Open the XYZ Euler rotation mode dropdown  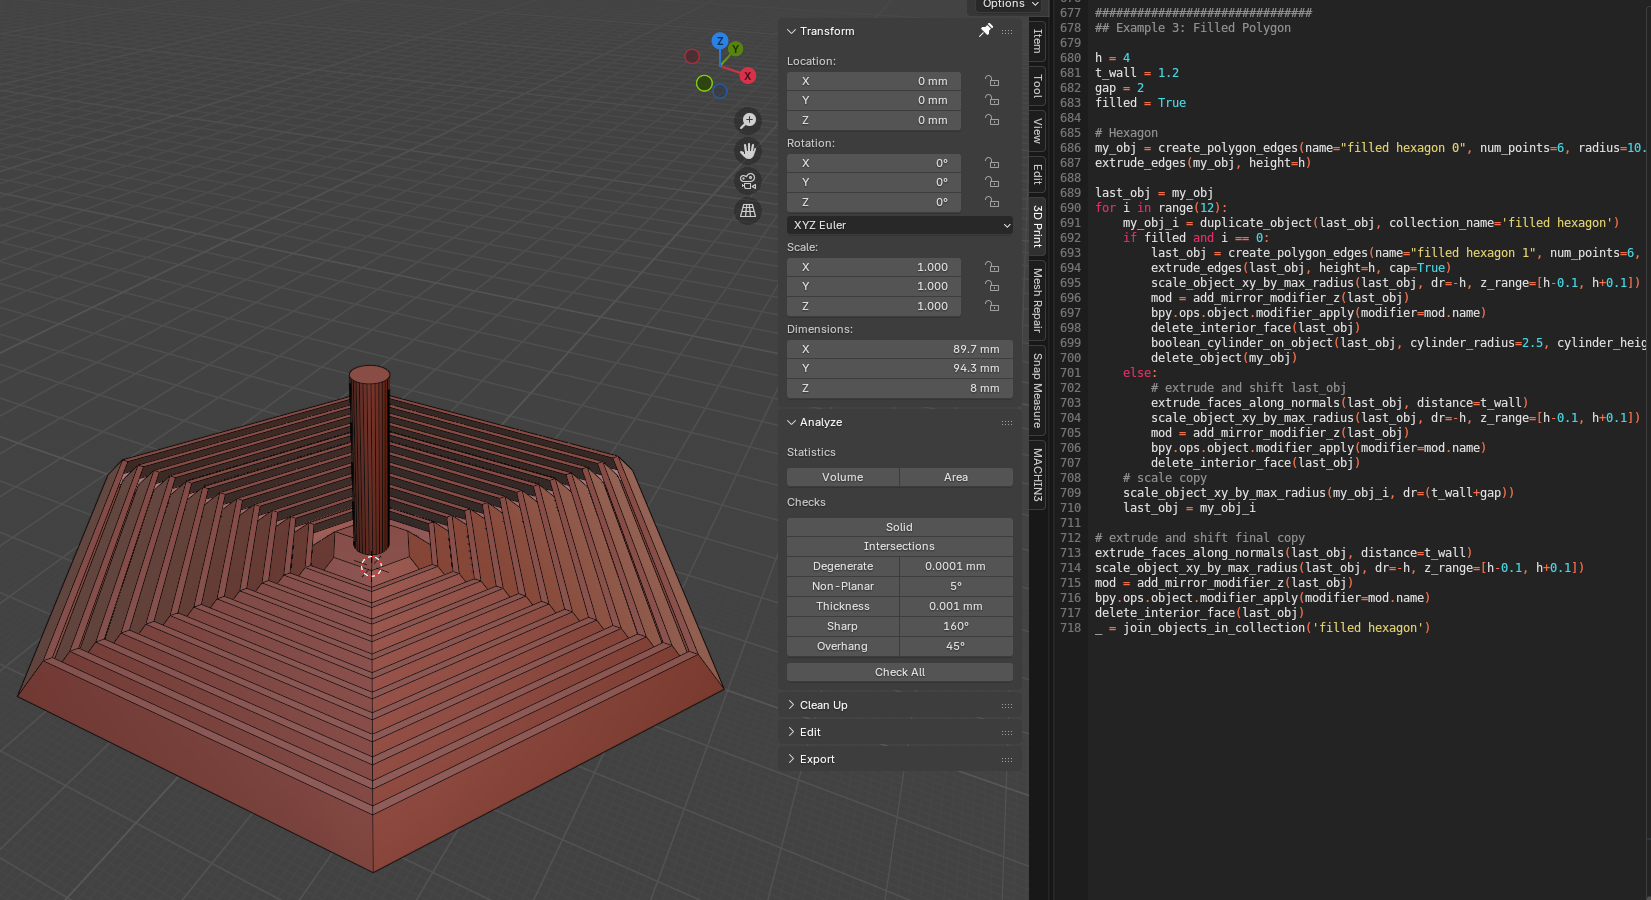point(900,225)
